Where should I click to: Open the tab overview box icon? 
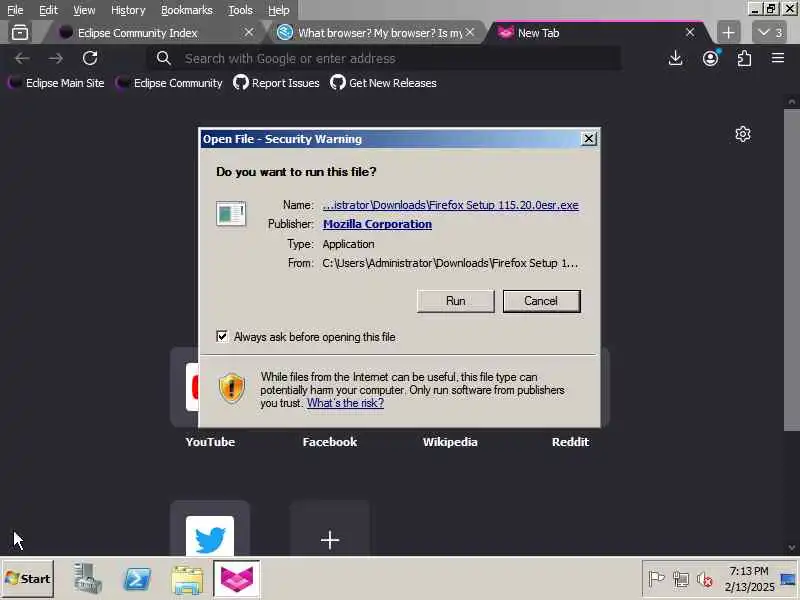[20, 33]
